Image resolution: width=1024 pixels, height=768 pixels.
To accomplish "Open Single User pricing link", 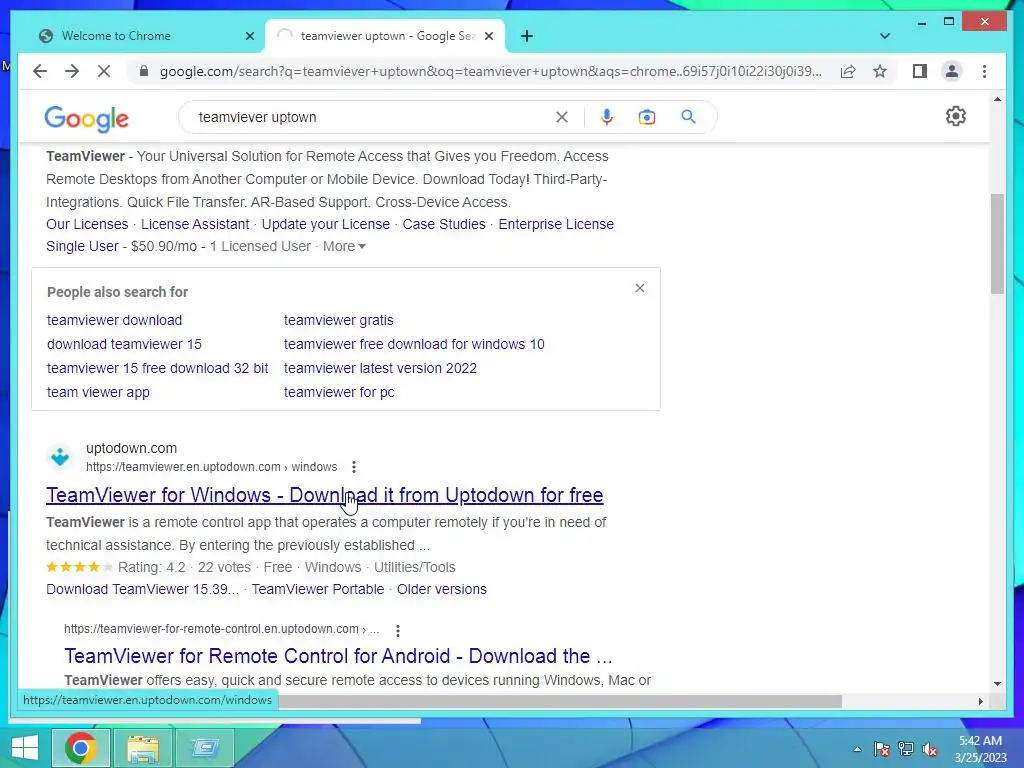I will tap(82, 246).
